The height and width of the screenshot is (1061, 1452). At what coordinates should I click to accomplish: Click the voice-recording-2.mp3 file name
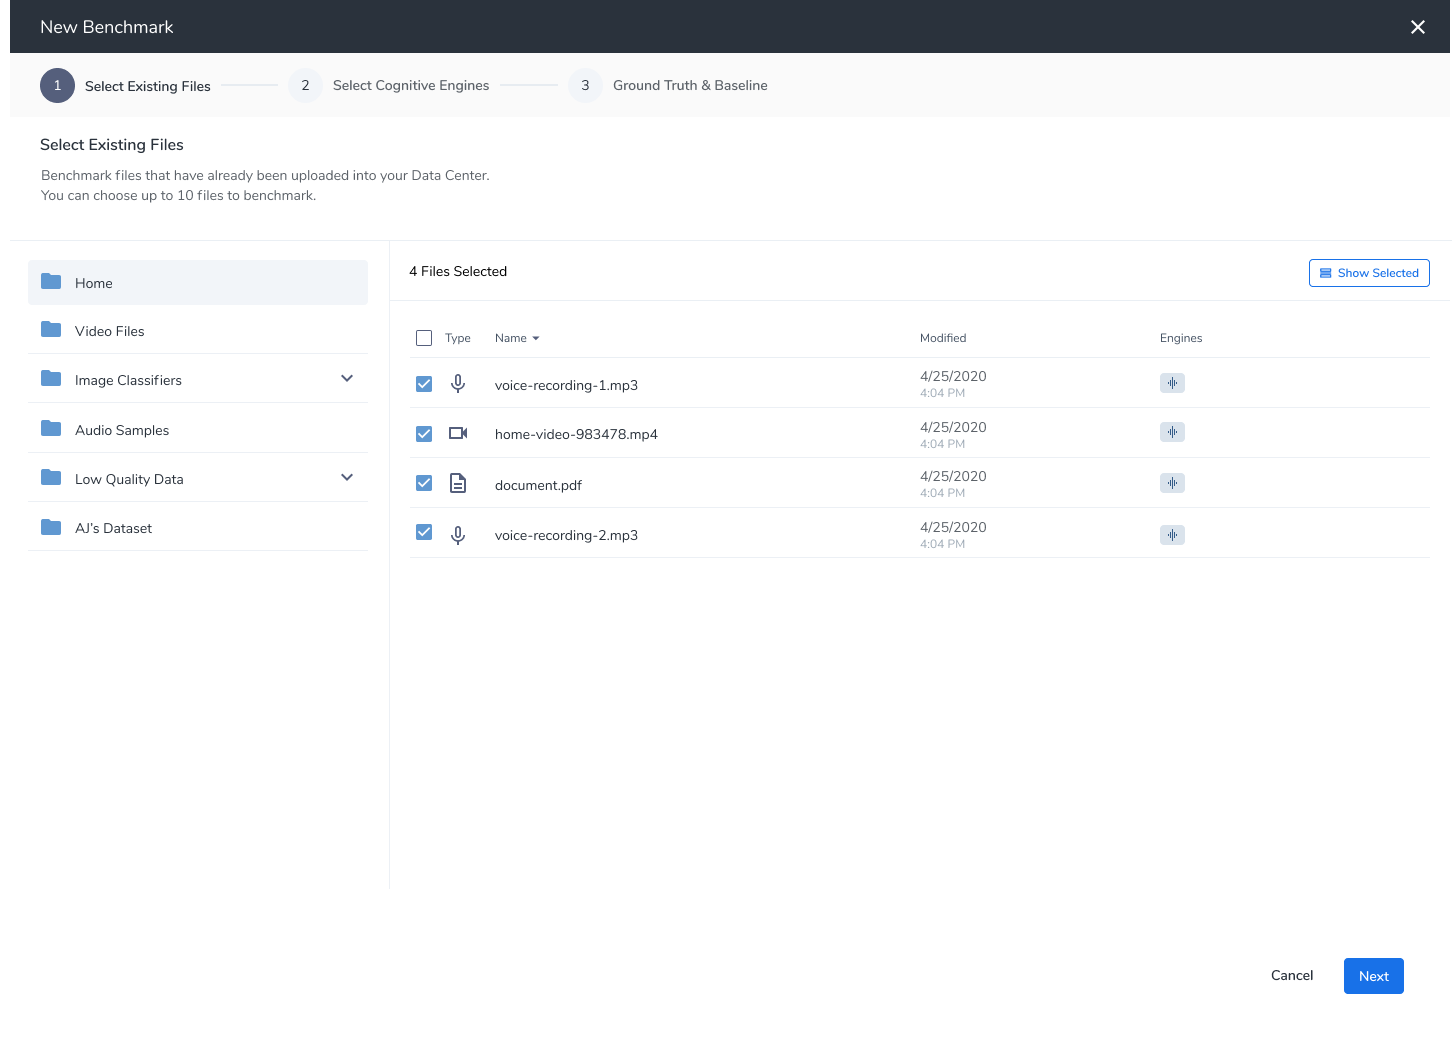click(x=566, y=535)
